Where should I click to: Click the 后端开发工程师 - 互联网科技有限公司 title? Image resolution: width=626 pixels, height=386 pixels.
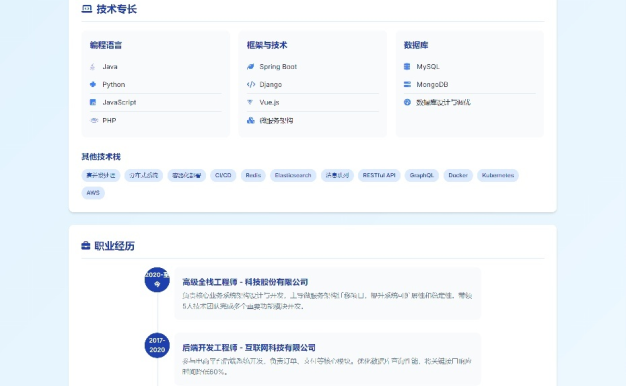coord(249,348)
